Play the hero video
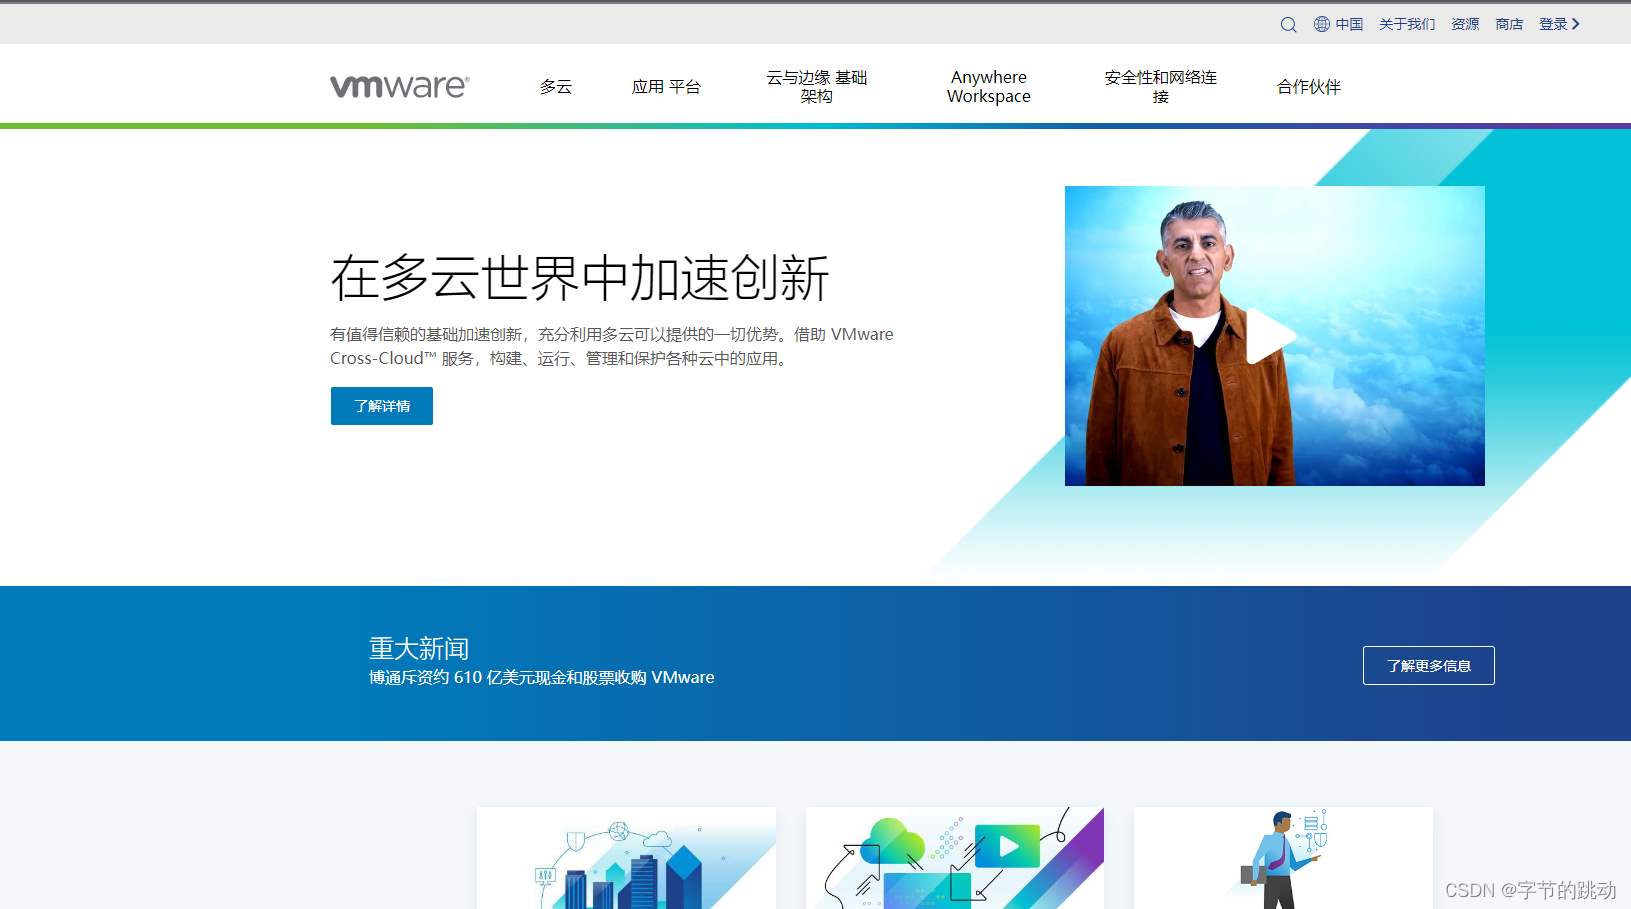Screen dimensions: 1631x909 point(1270,336)
